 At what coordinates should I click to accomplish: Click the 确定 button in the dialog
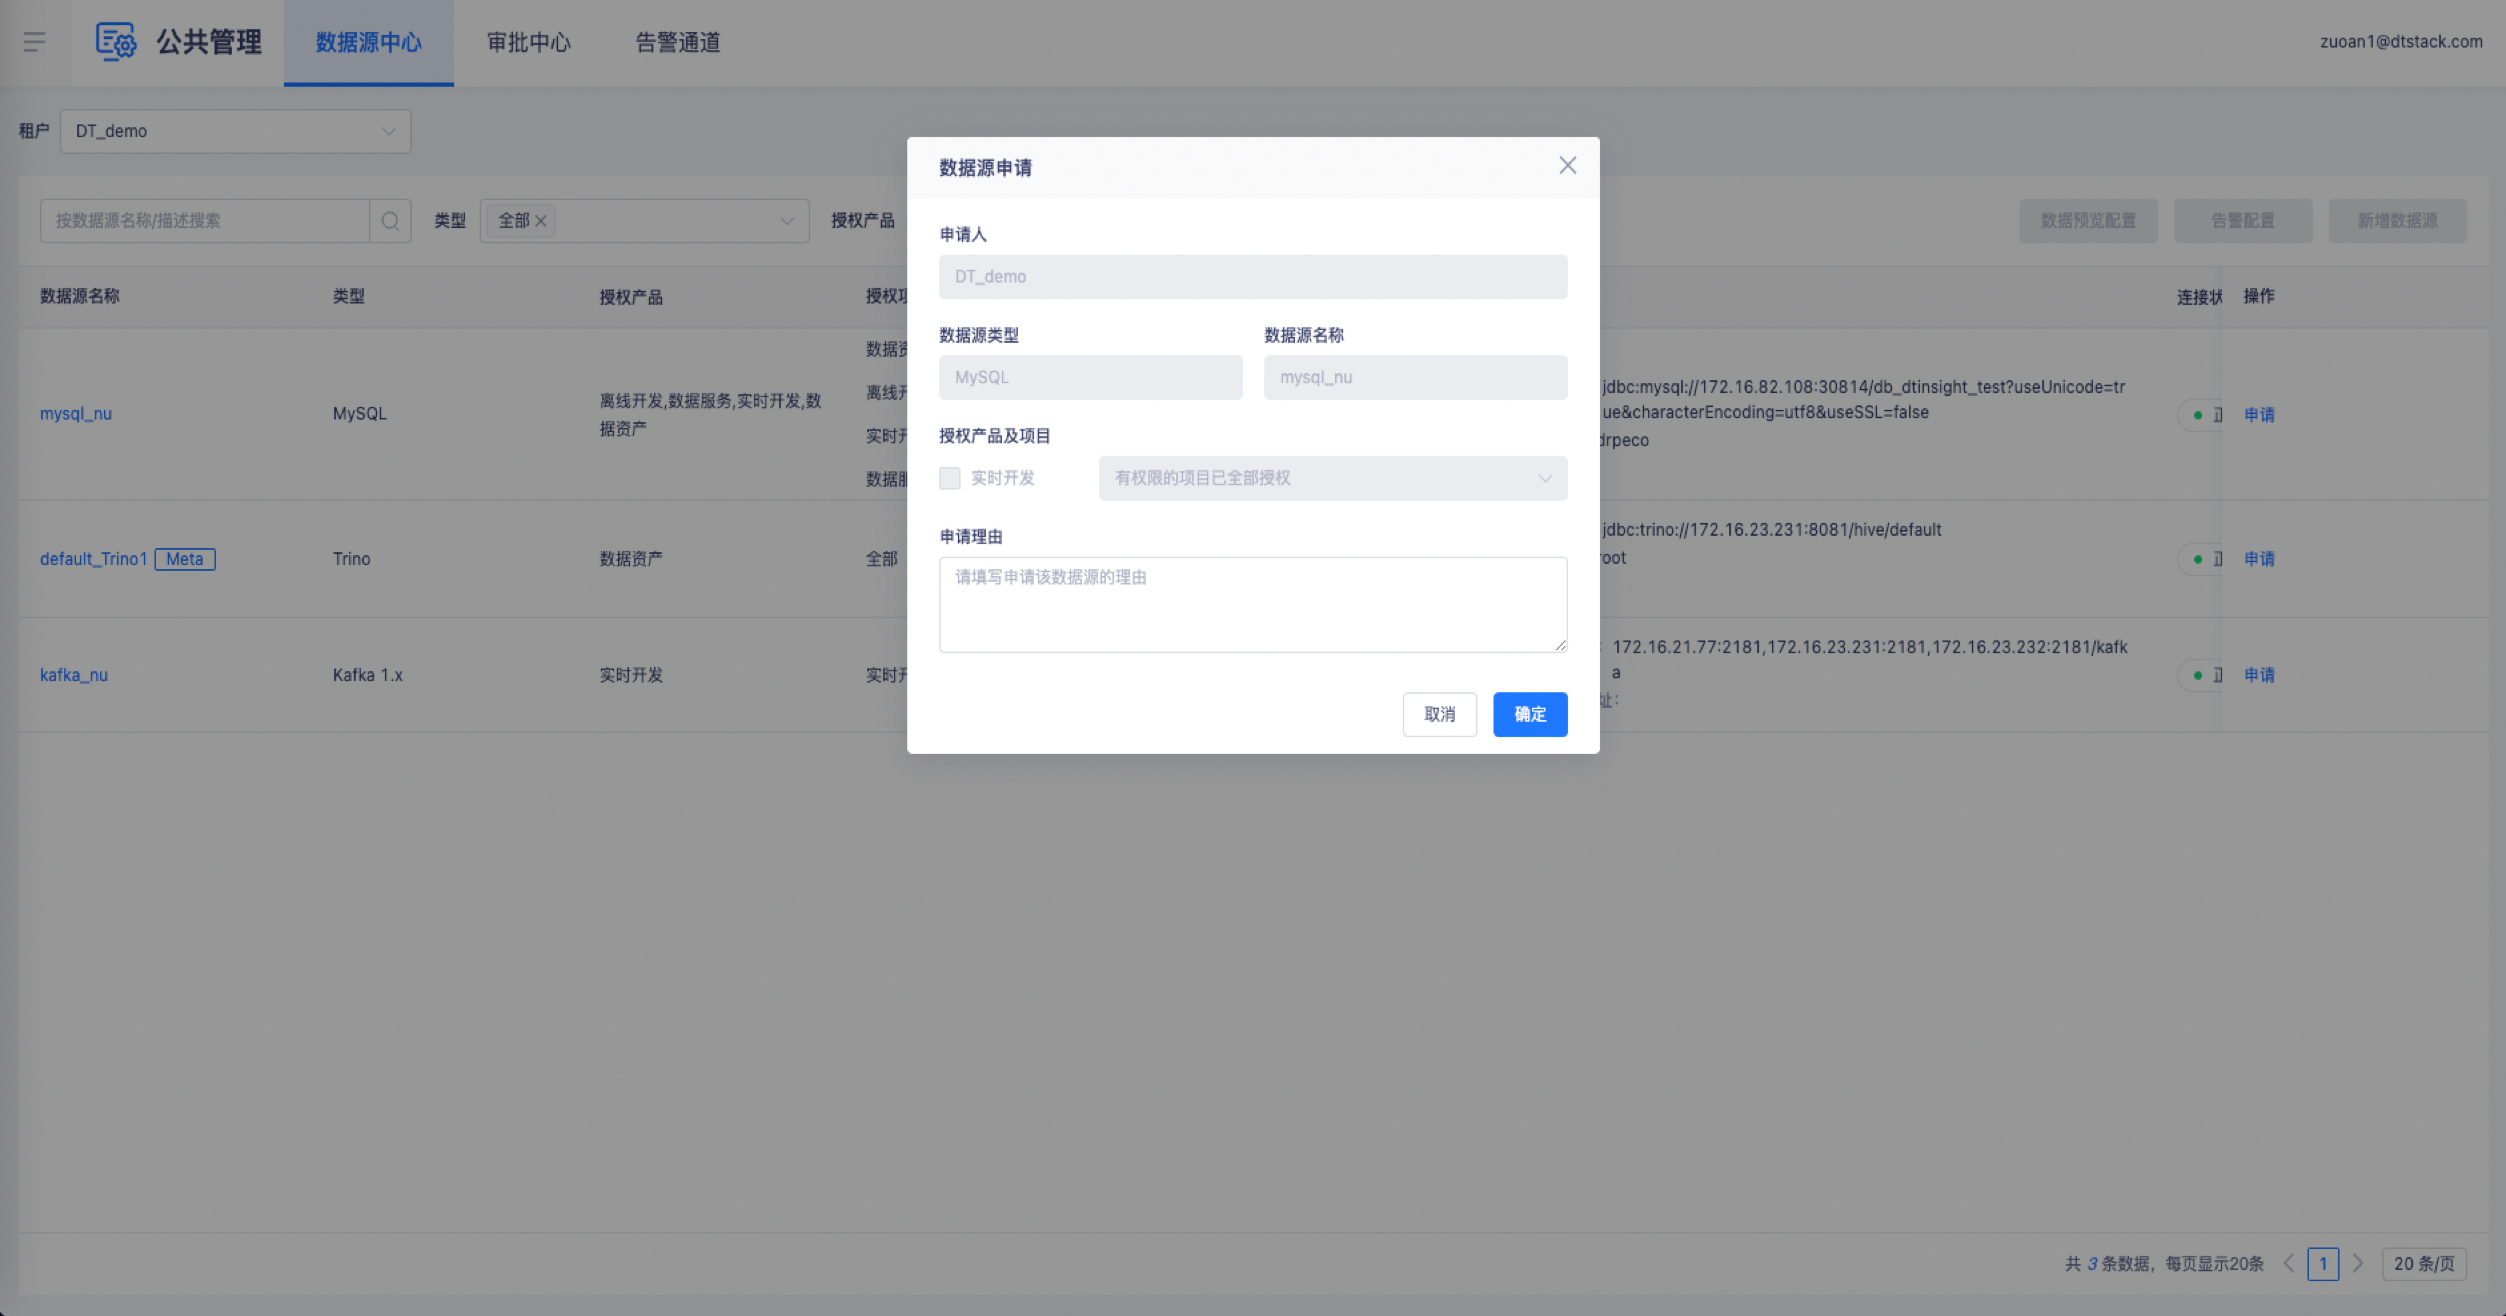[1530, 714]
